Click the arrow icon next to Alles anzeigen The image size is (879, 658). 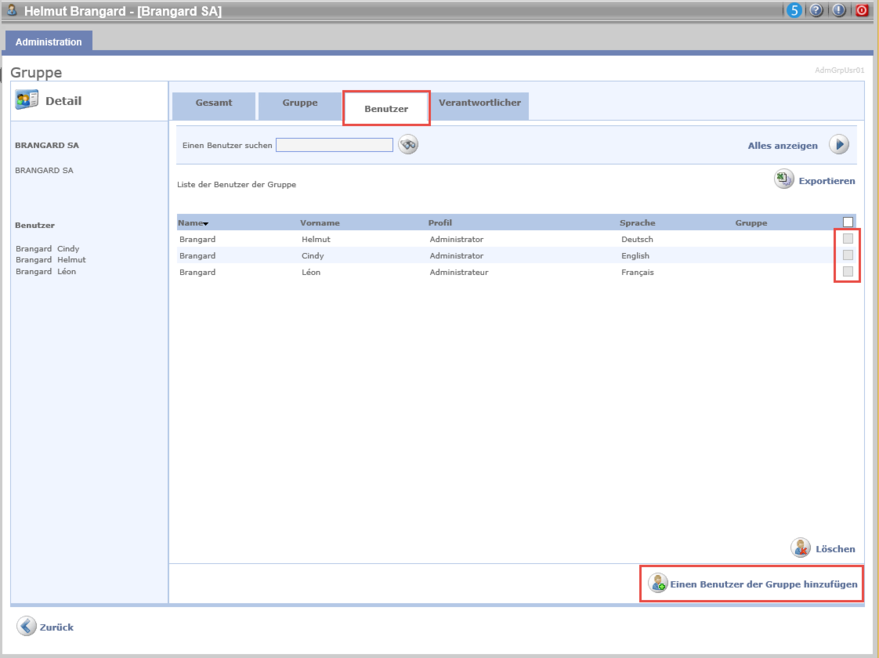tap(839, 145)
